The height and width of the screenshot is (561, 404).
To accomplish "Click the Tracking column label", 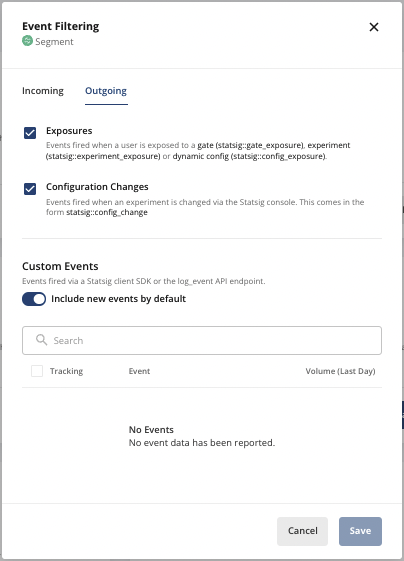I will [x=67, y=371].
